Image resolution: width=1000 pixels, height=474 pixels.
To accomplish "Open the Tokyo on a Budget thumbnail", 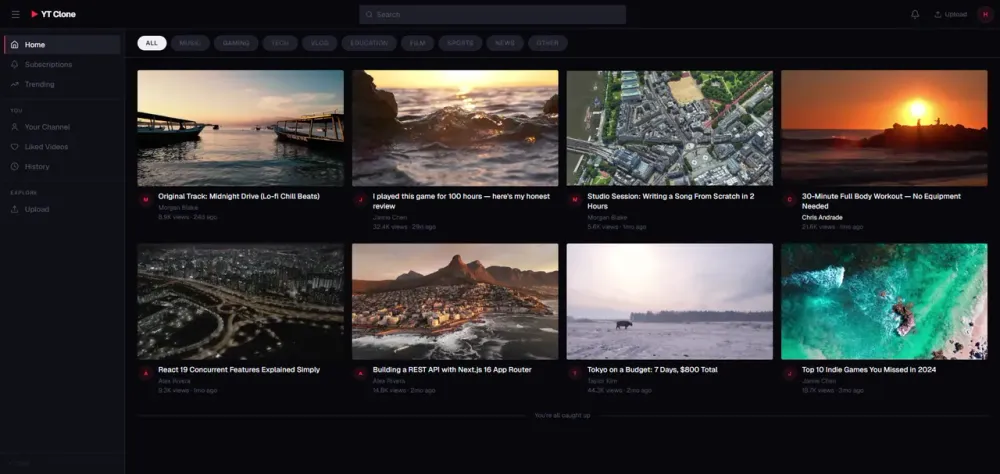I will tap(670, 301).
